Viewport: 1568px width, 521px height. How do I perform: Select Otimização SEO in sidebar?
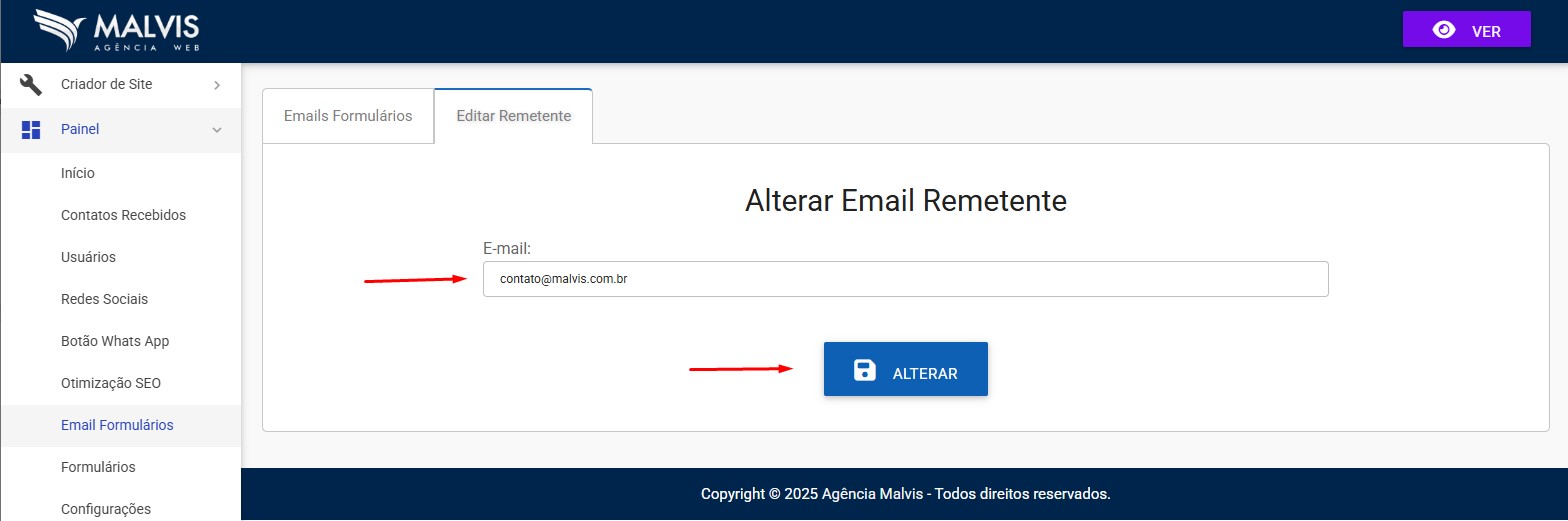[x=110, y=383]
